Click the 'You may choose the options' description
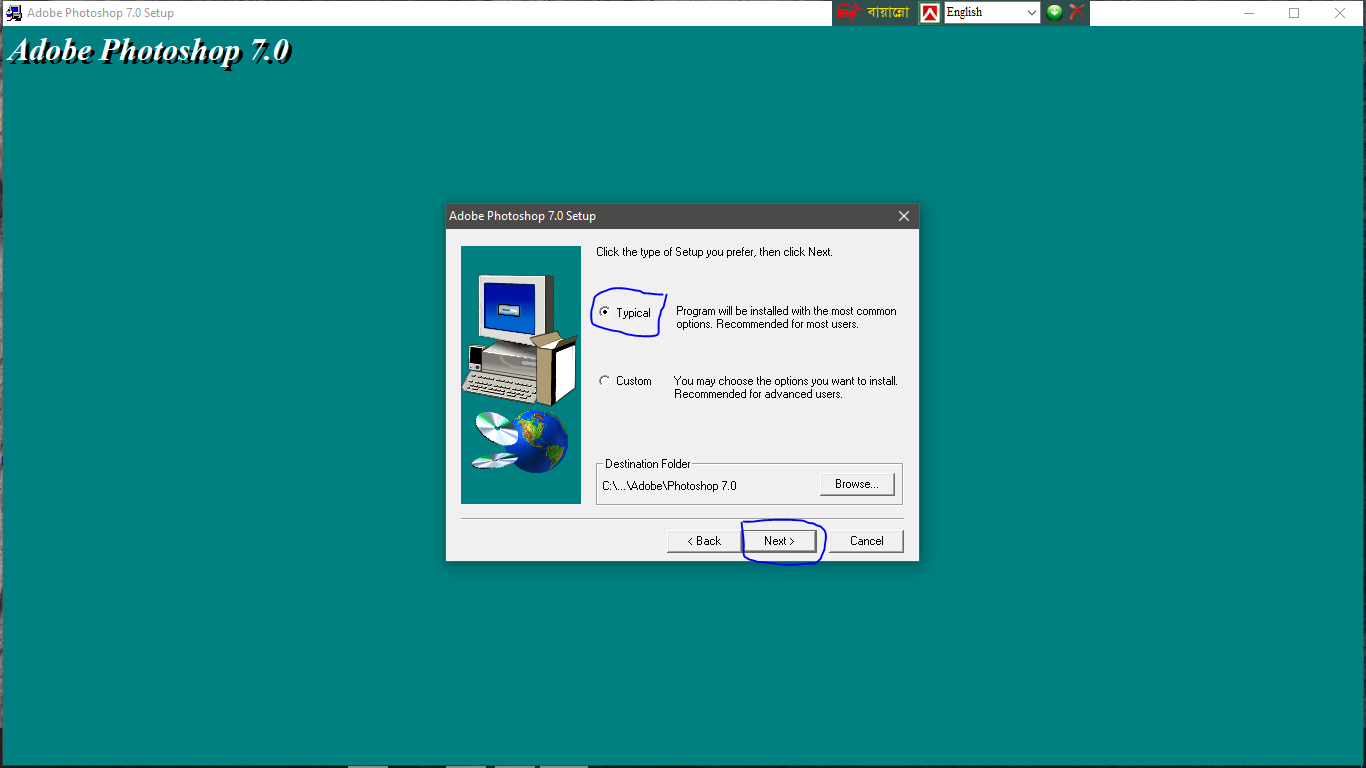 [786, 388]
